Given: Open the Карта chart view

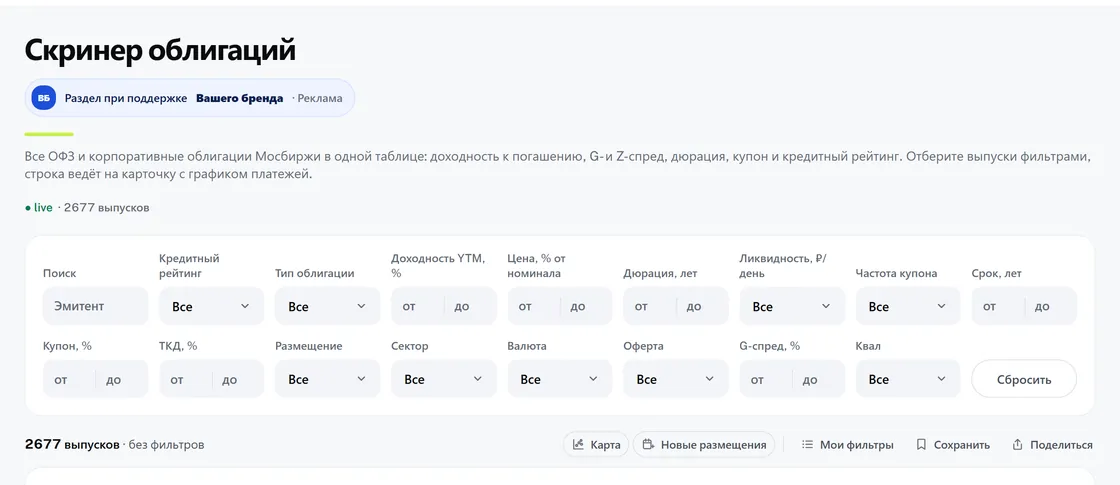Looking at the screenshot, I should coord(596,444).
